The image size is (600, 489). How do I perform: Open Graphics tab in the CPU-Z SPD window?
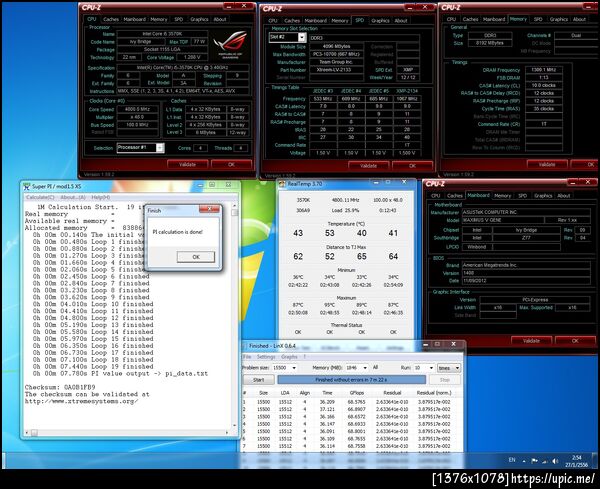coord(380,21)
